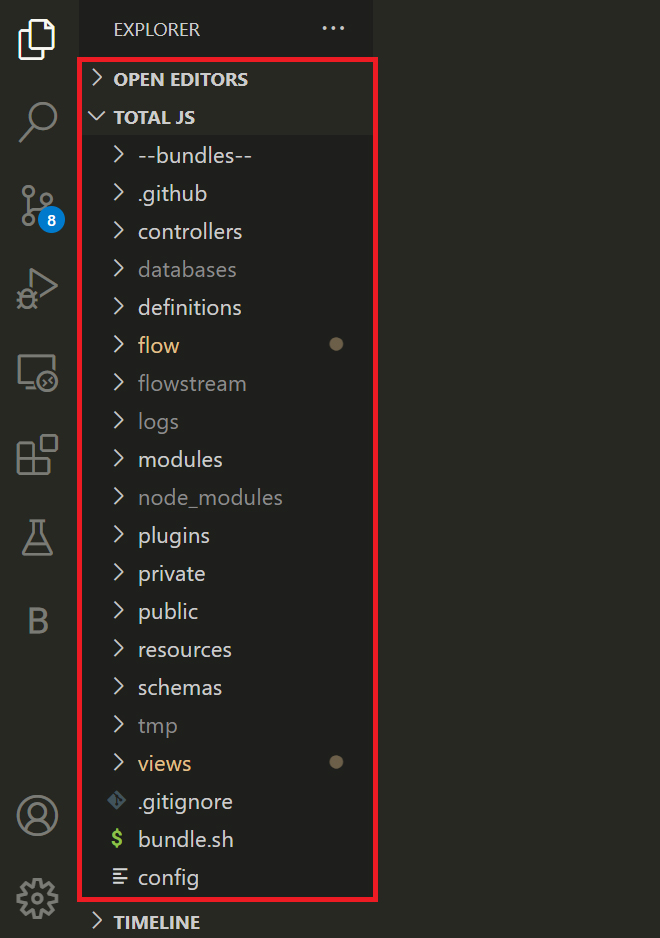Select the Testing flask icon
The width and height of the screenshot is (660, 938).
coord(38,538)
